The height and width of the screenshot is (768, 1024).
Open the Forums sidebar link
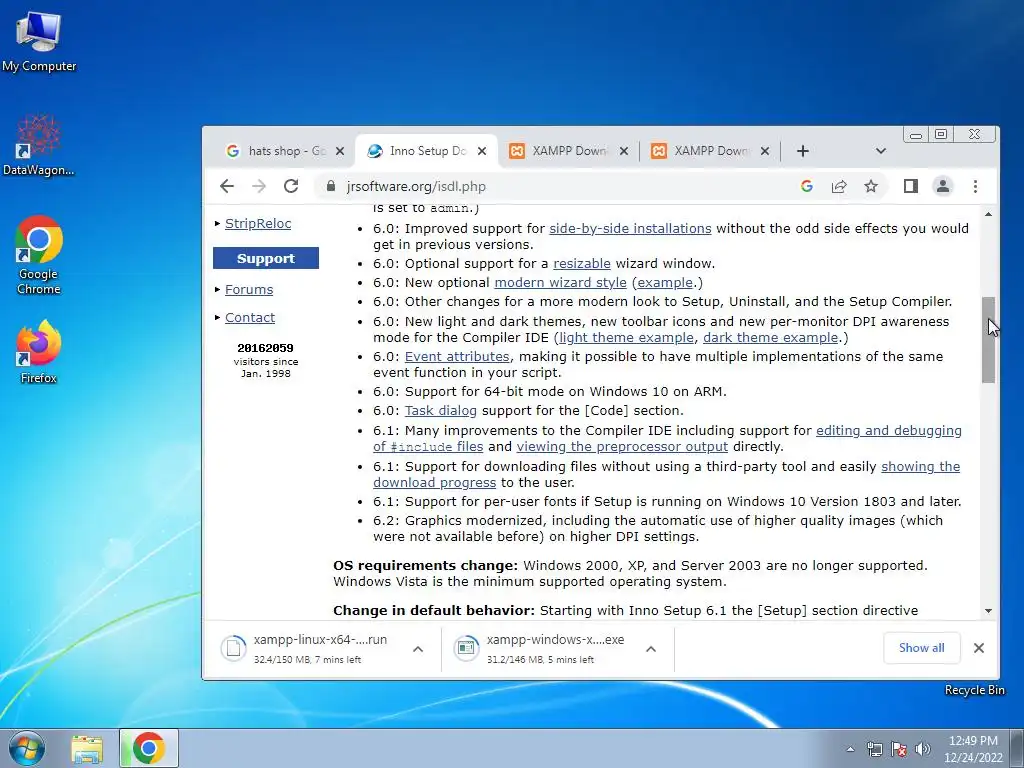(x=249, y=289)
